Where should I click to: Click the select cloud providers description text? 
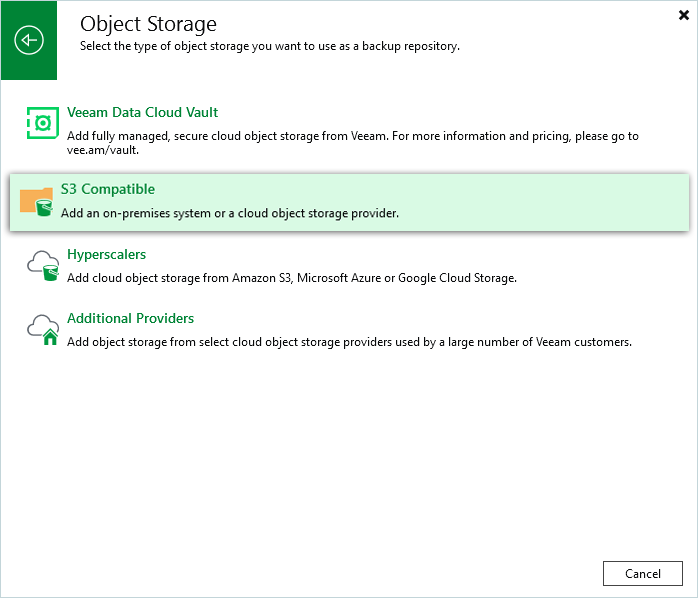point(349,342)
